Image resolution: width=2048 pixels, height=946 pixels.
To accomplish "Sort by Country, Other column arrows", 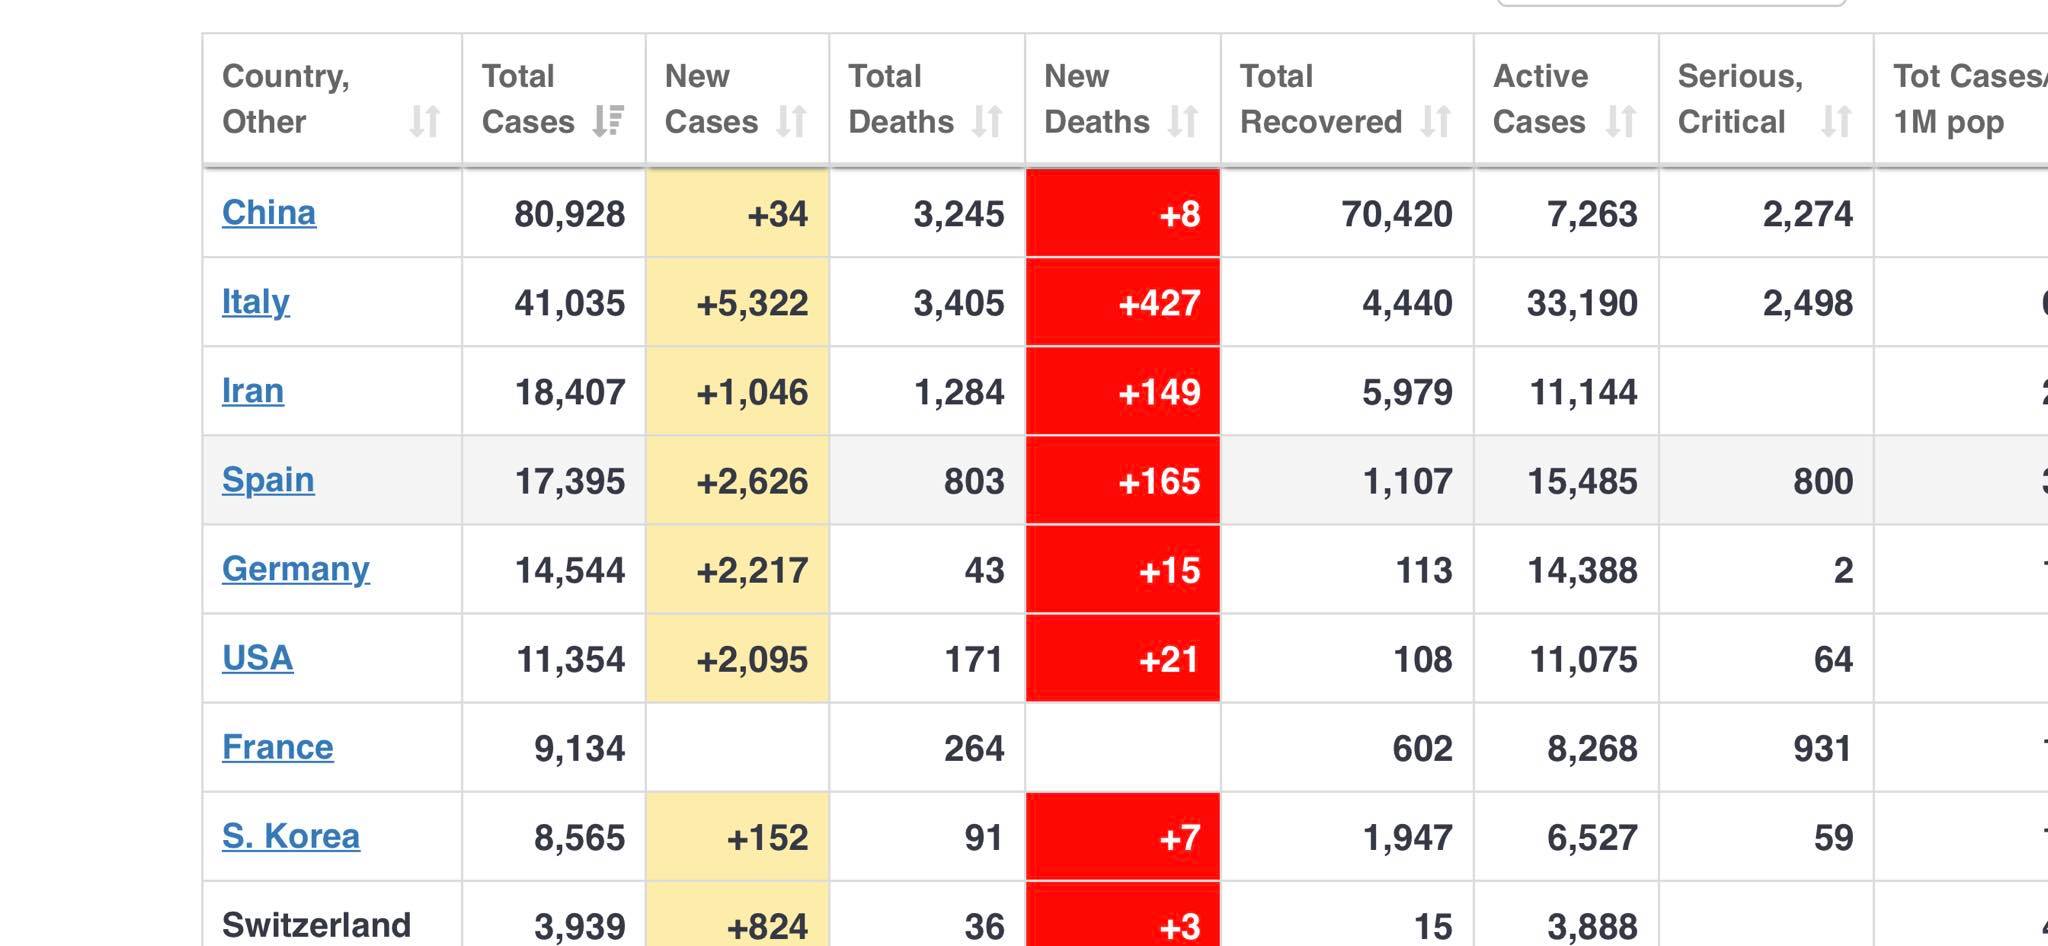I will (425, 122).
